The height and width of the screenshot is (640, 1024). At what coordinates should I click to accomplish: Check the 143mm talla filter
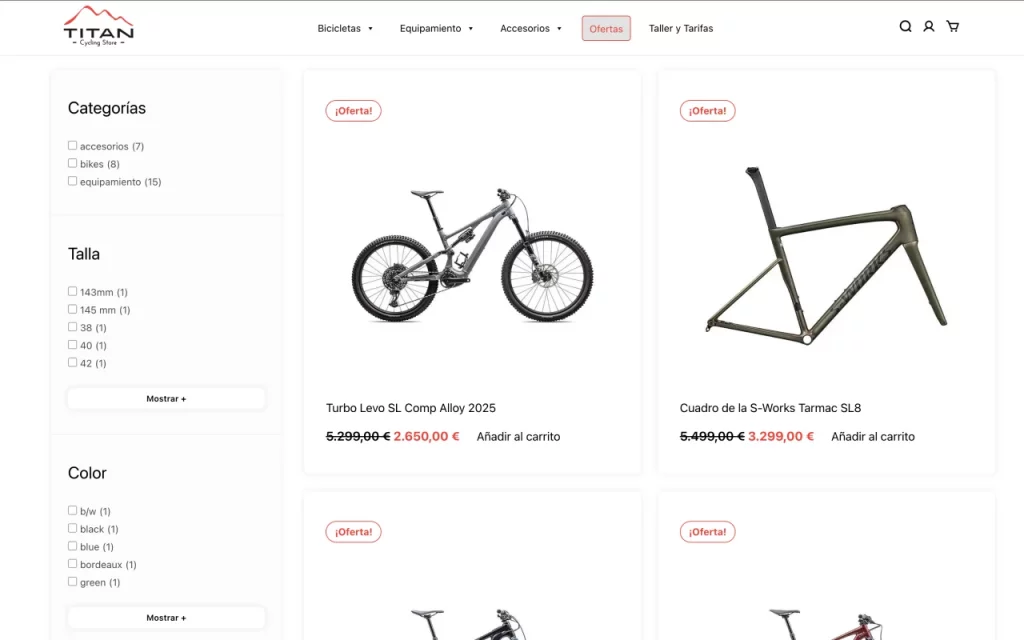72,290
